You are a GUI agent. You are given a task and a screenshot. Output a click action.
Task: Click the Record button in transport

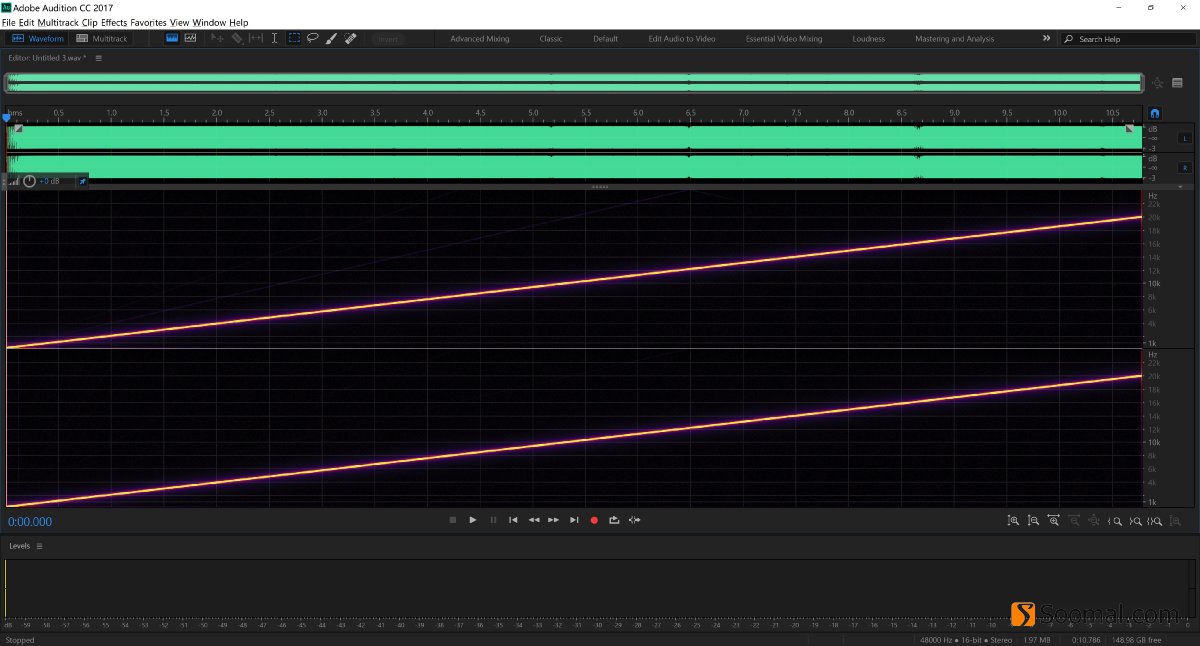(x=594, y=520)
